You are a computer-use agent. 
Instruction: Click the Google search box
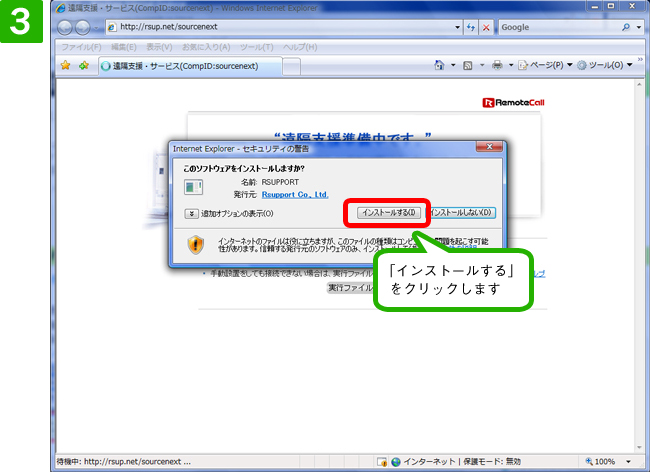560,27
